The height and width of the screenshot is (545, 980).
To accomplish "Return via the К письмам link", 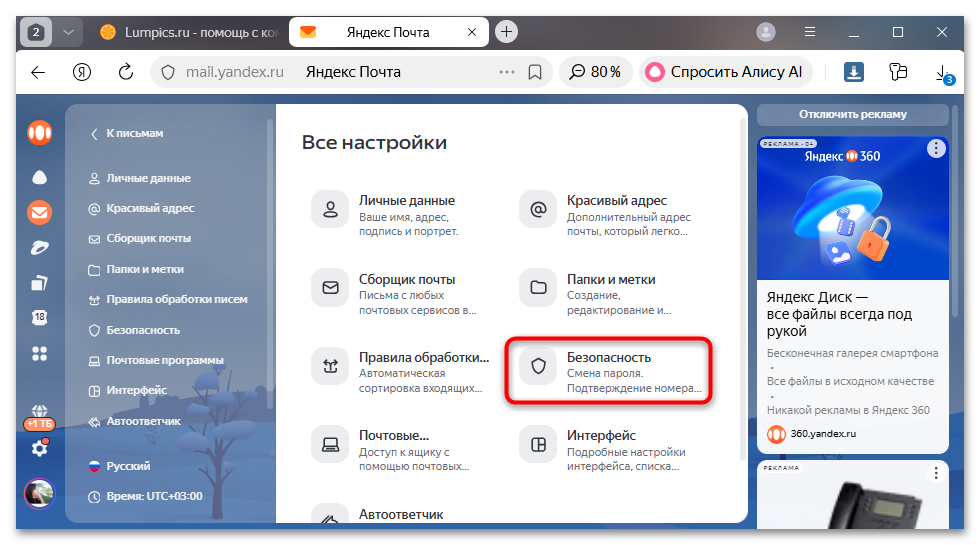I will pyautogui.click(x=127, y=133).
